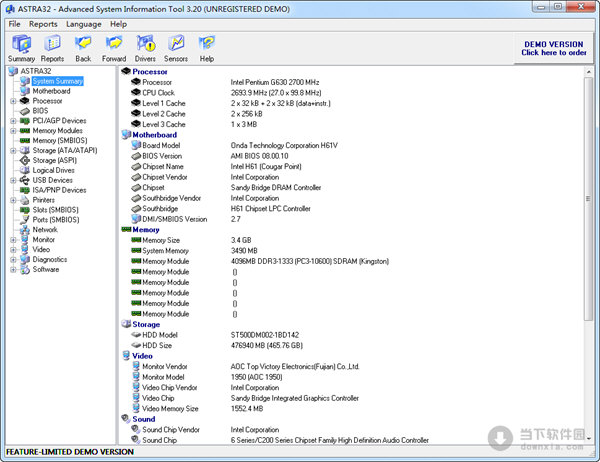Click the Storage section header icon

pos(126,324)
